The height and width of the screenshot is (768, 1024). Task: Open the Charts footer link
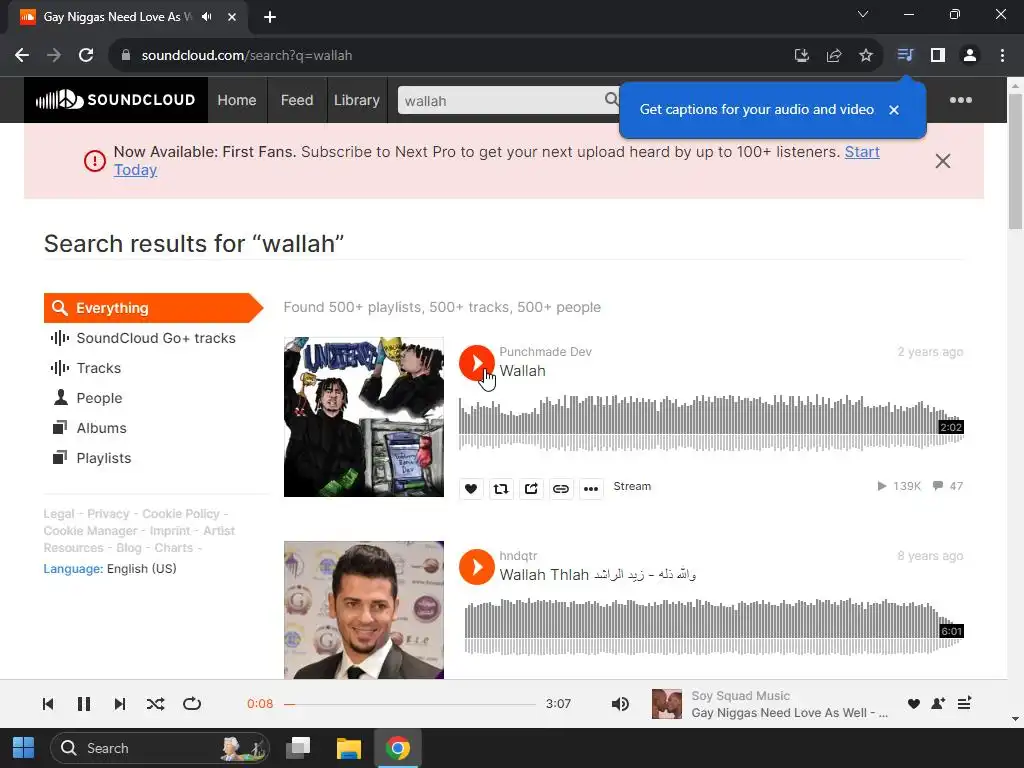[x=174, y=548]
